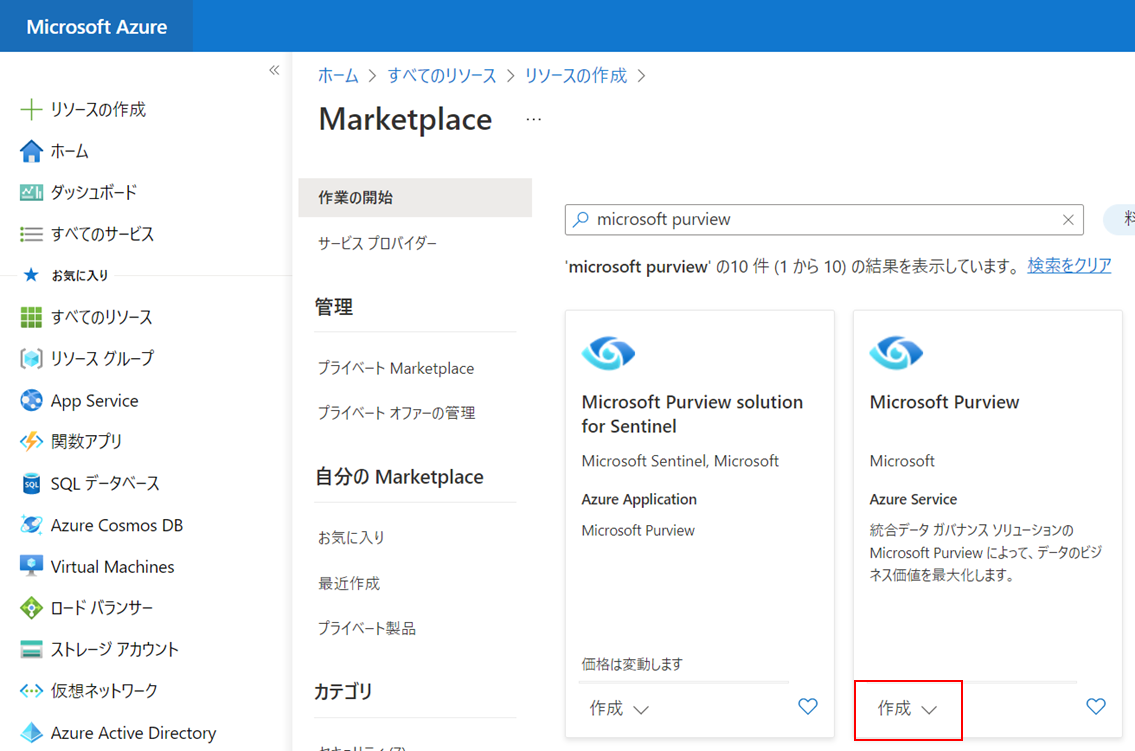The width and height of the screenshot is (1135, 751).
Task: Collapse the sidebar with double chevron
Action: (x=274, y=70)
